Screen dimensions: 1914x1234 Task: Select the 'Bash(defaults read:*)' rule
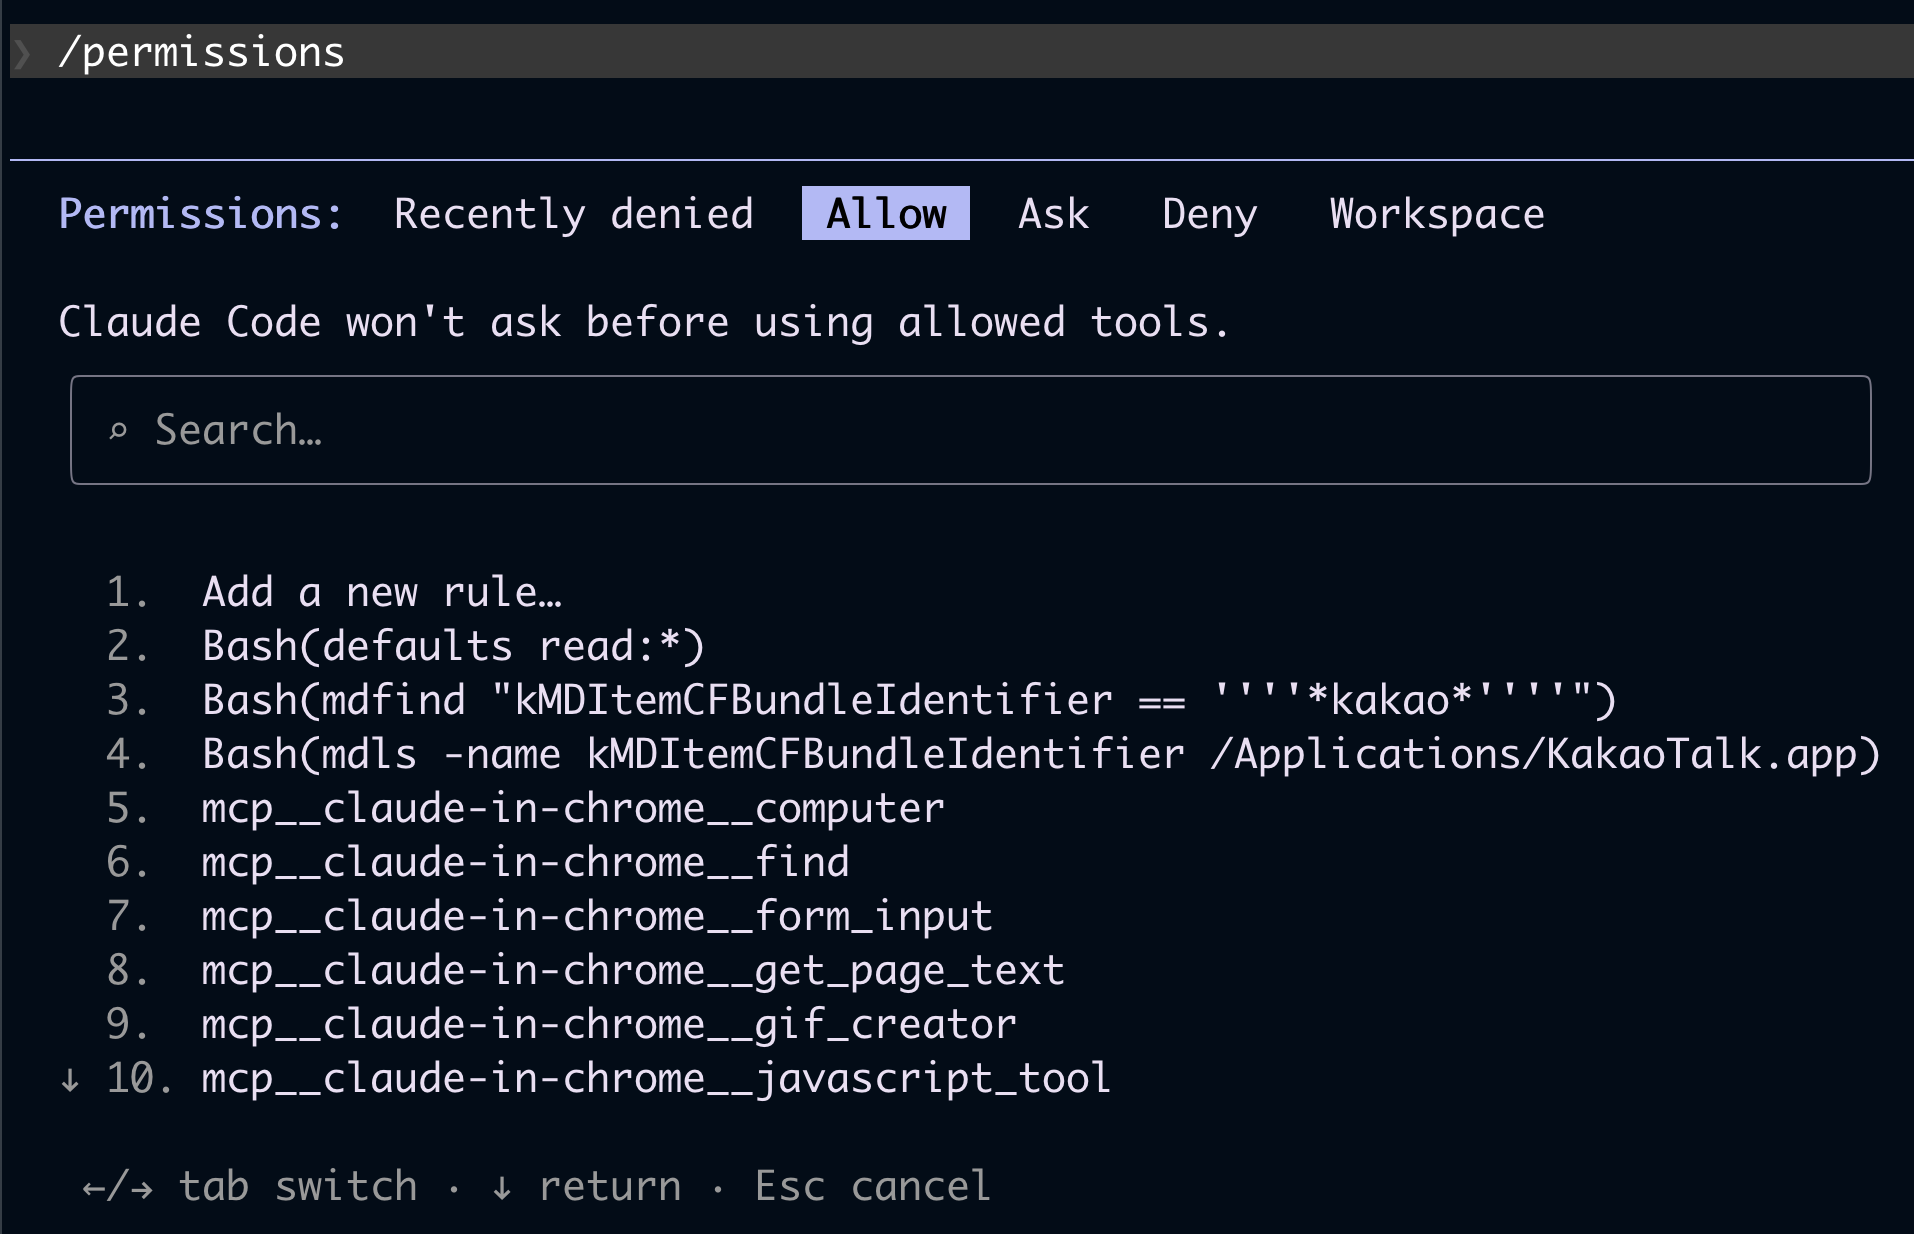454,646
